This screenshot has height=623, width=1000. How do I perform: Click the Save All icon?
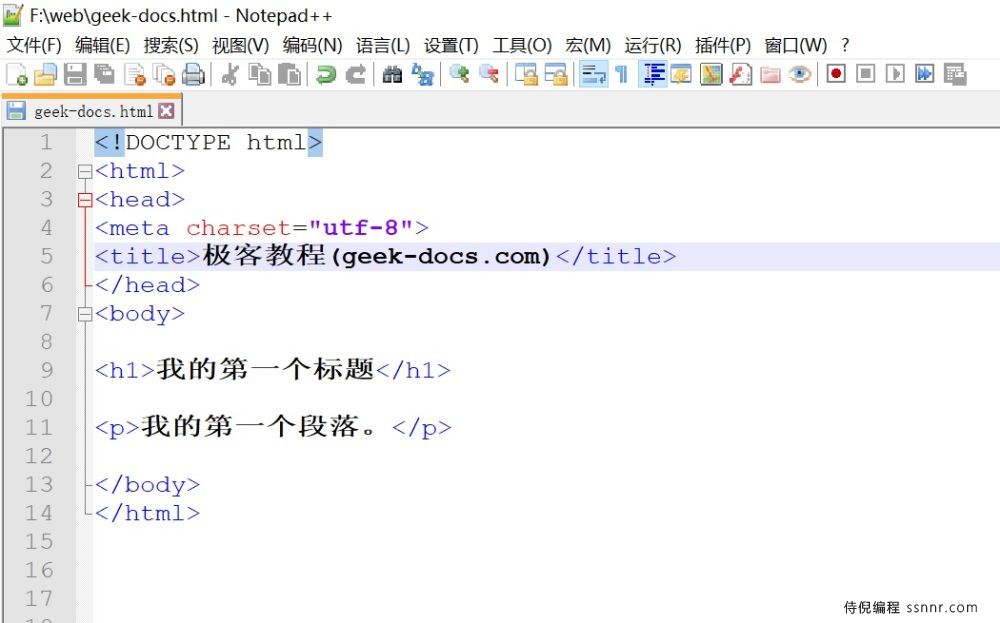click(x=105, y=75)
